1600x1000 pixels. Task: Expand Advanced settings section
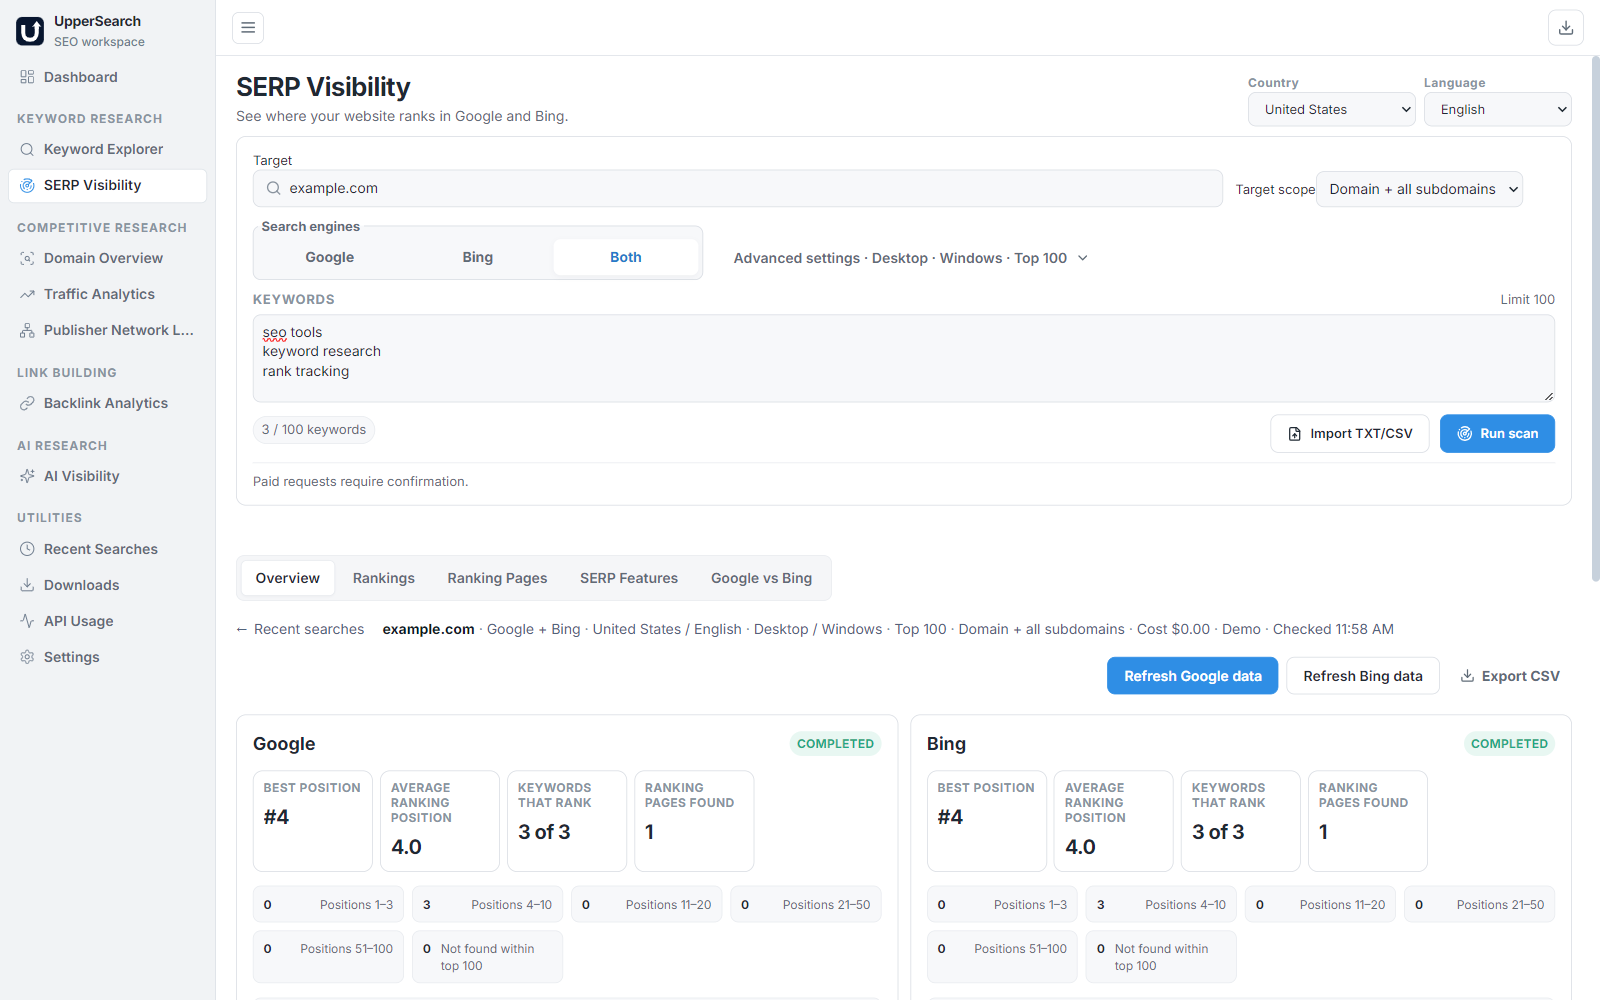point(911,258)
